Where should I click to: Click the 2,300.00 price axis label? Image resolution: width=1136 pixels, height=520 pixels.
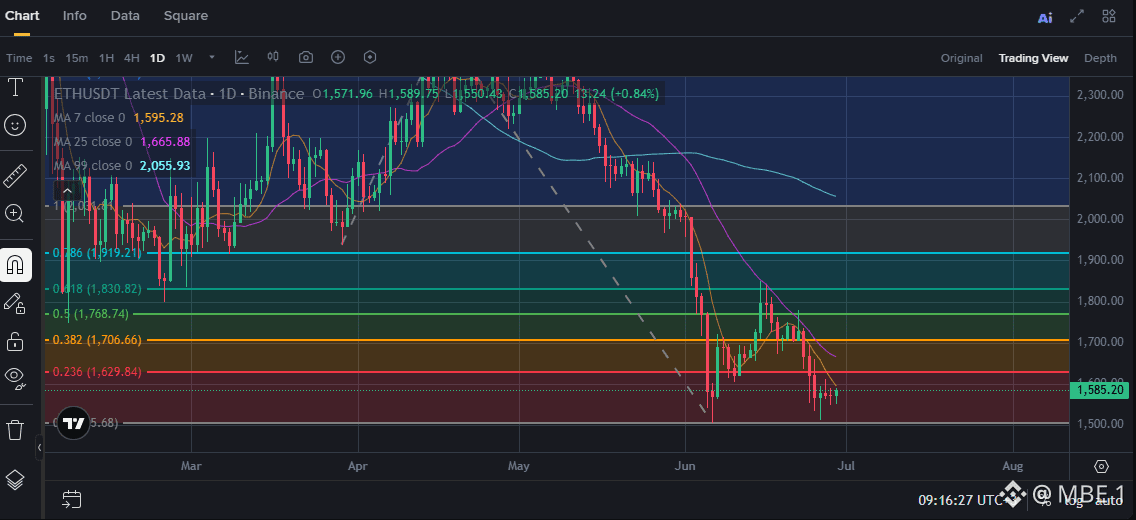pyautogui.click(x=1100, y=95)
